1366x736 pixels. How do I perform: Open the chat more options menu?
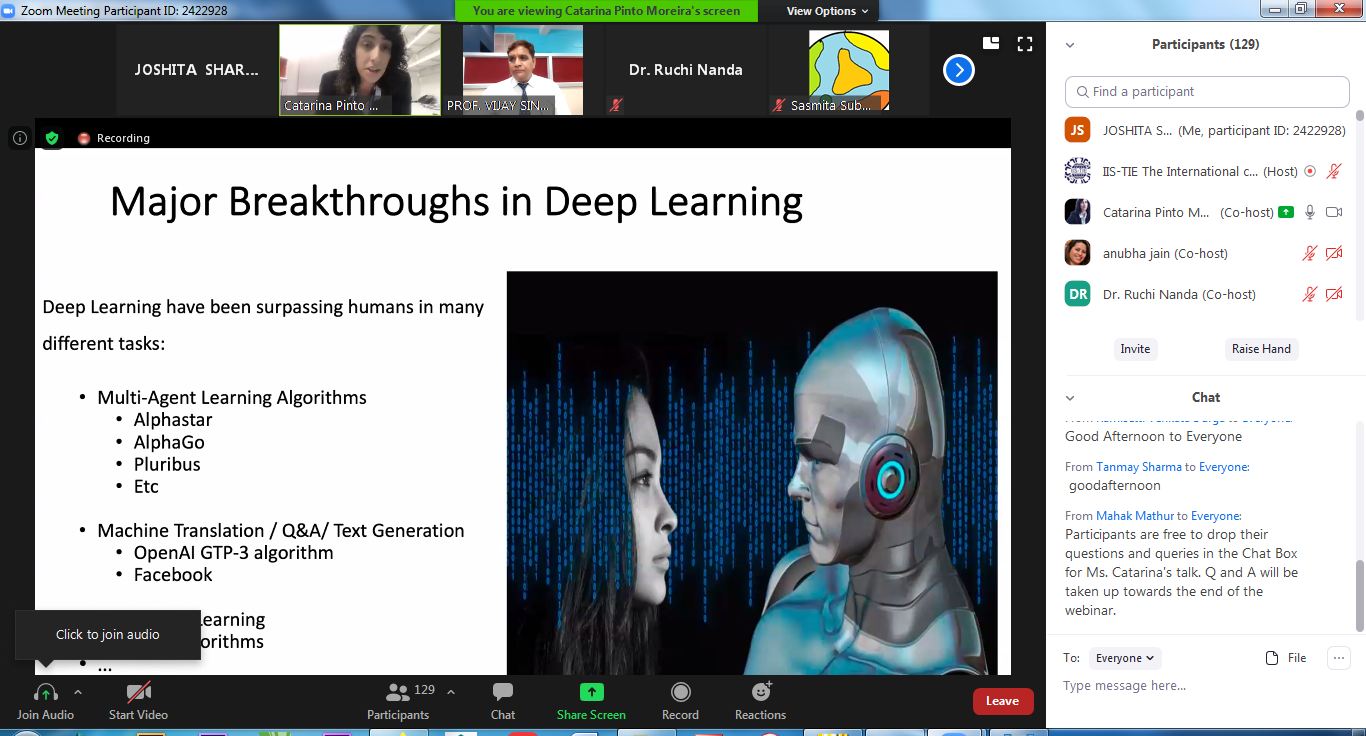[x=1338, y=658]
